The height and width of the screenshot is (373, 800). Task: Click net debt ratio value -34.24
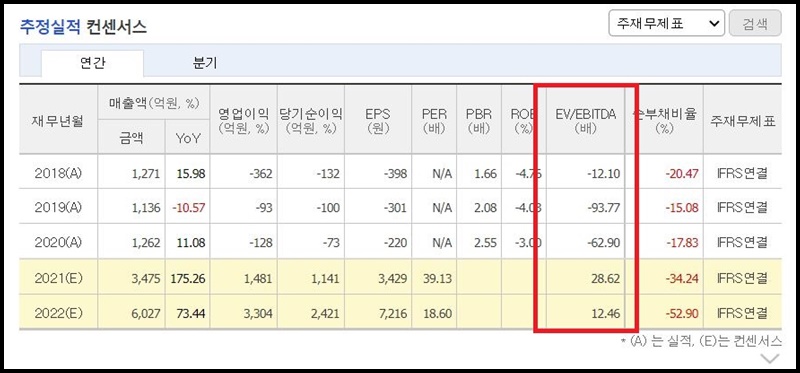point(682,279)
